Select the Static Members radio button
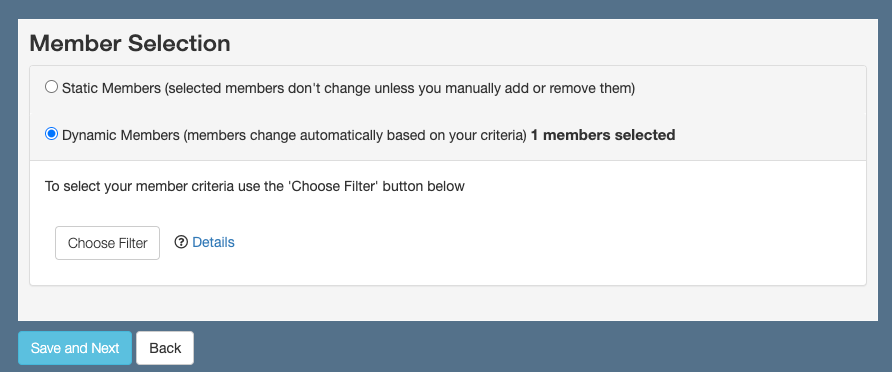This screenshot has height=372, width=892. [x=52, y=87]
